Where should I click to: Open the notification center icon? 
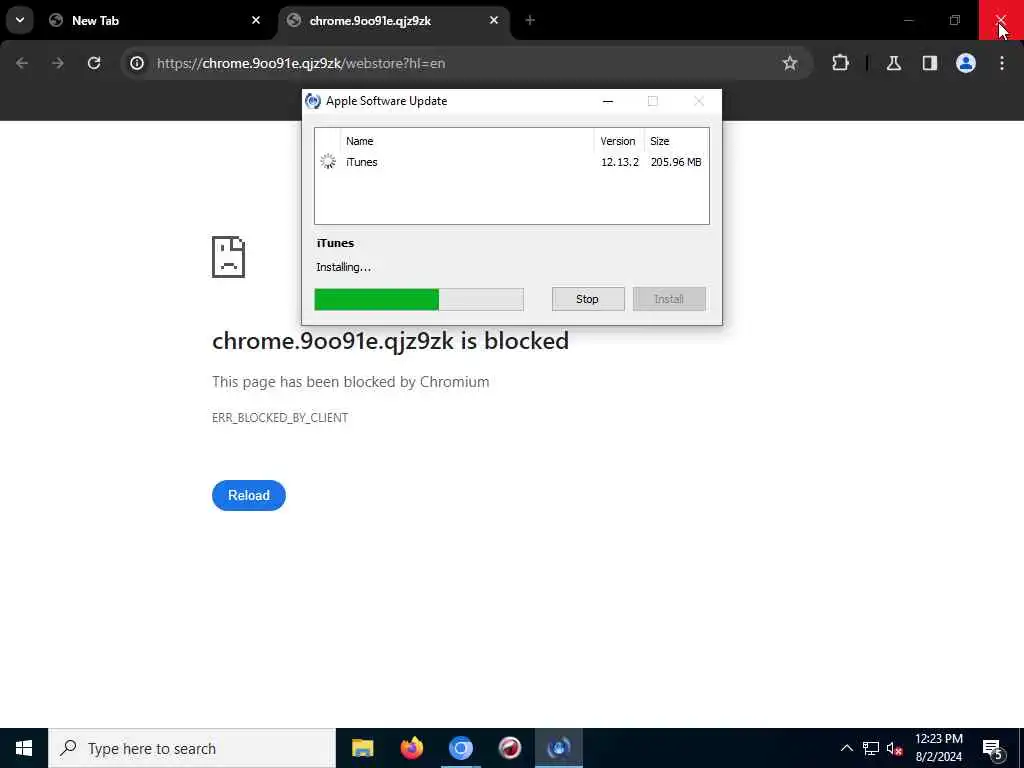(993, 748)
